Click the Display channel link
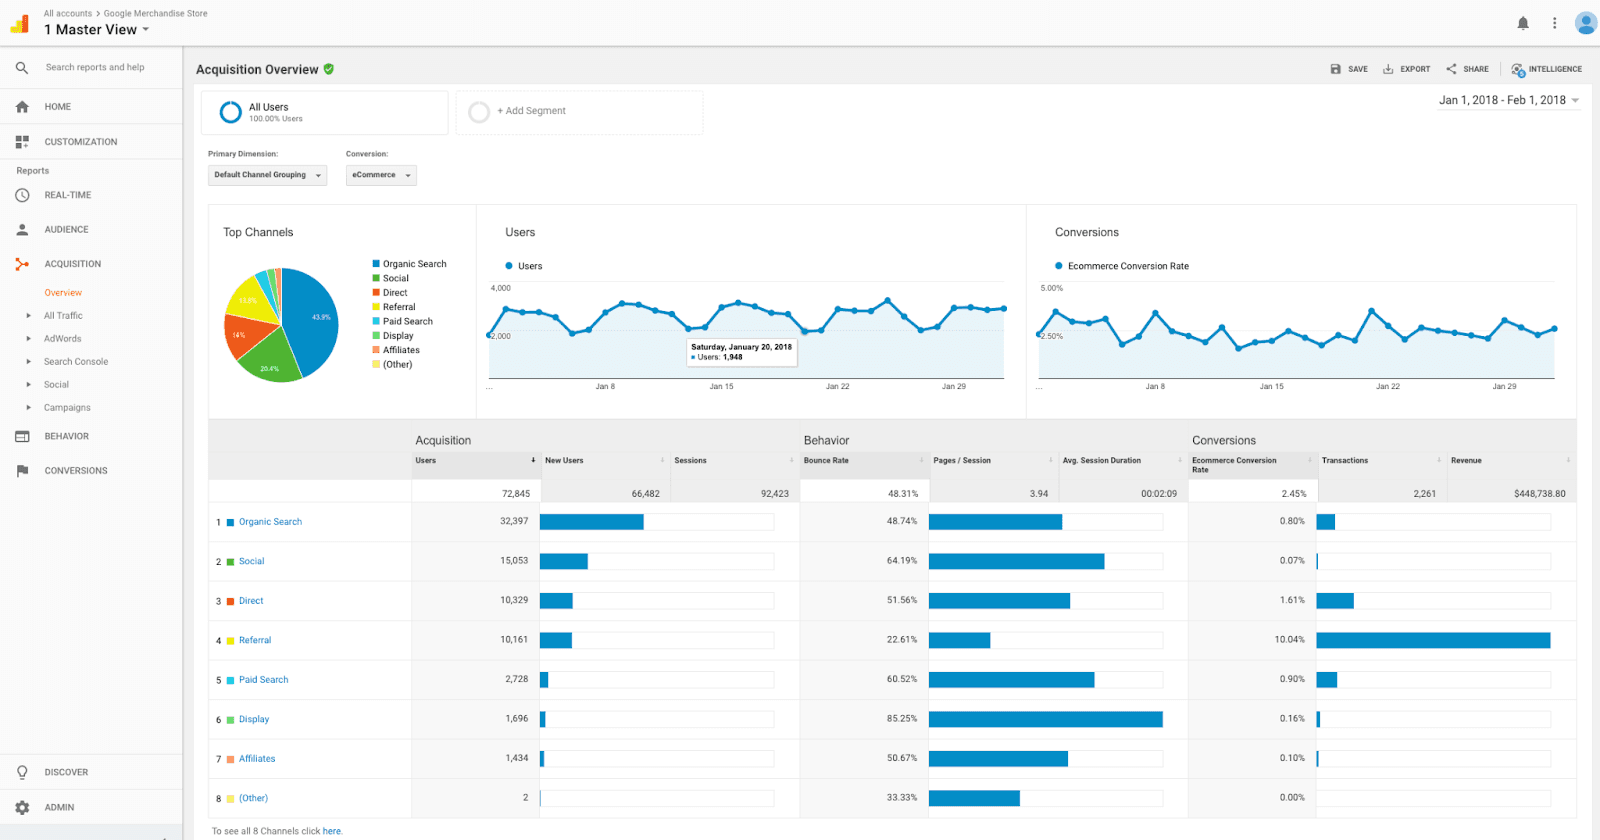 pyautogui.click(x=254, y=720)
